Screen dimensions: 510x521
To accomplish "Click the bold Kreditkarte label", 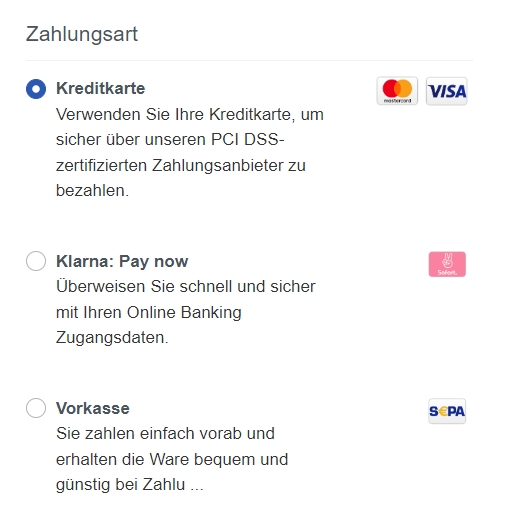I will click(x=100, y=89).
